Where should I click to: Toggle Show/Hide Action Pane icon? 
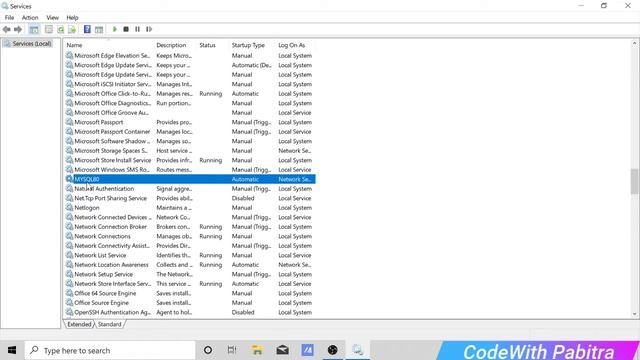[x=99, y=29]
